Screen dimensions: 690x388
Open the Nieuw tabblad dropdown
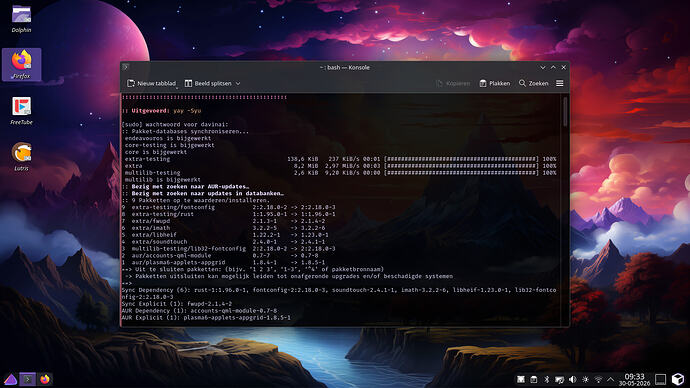151,83
